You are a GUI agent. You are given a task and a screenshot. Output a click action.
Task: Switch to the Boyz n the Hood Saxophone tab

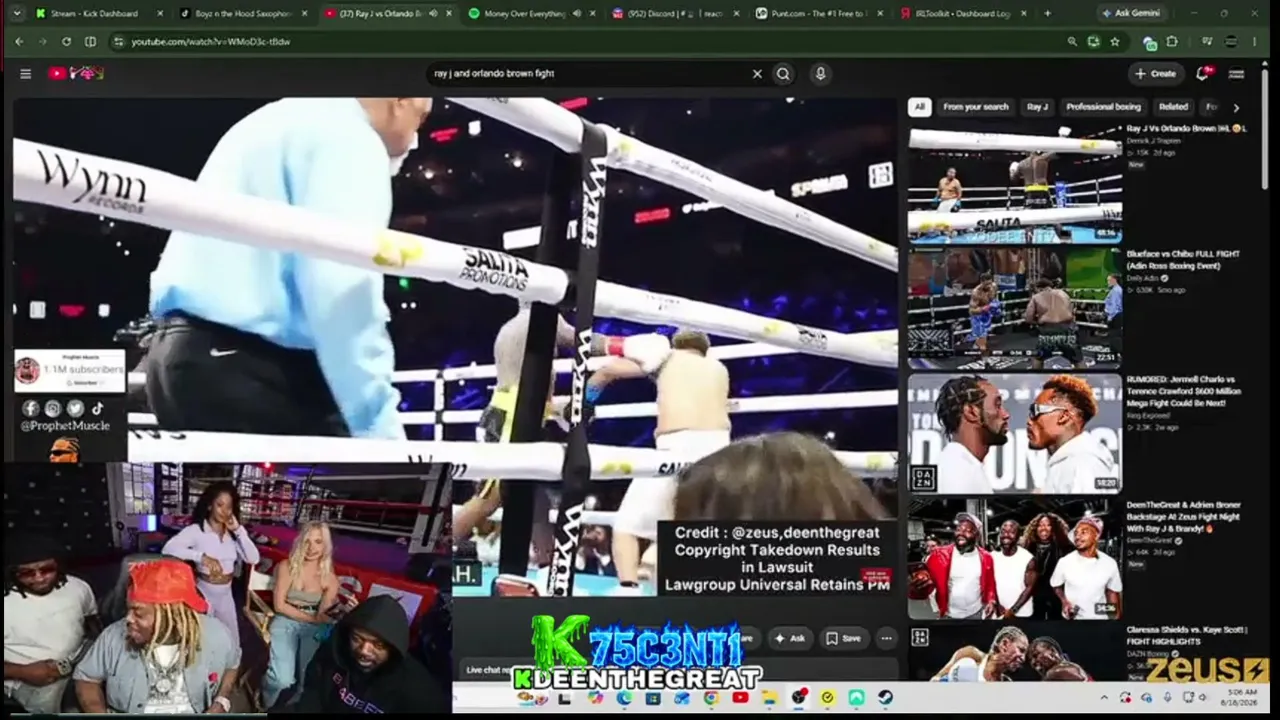click(244, 13)
